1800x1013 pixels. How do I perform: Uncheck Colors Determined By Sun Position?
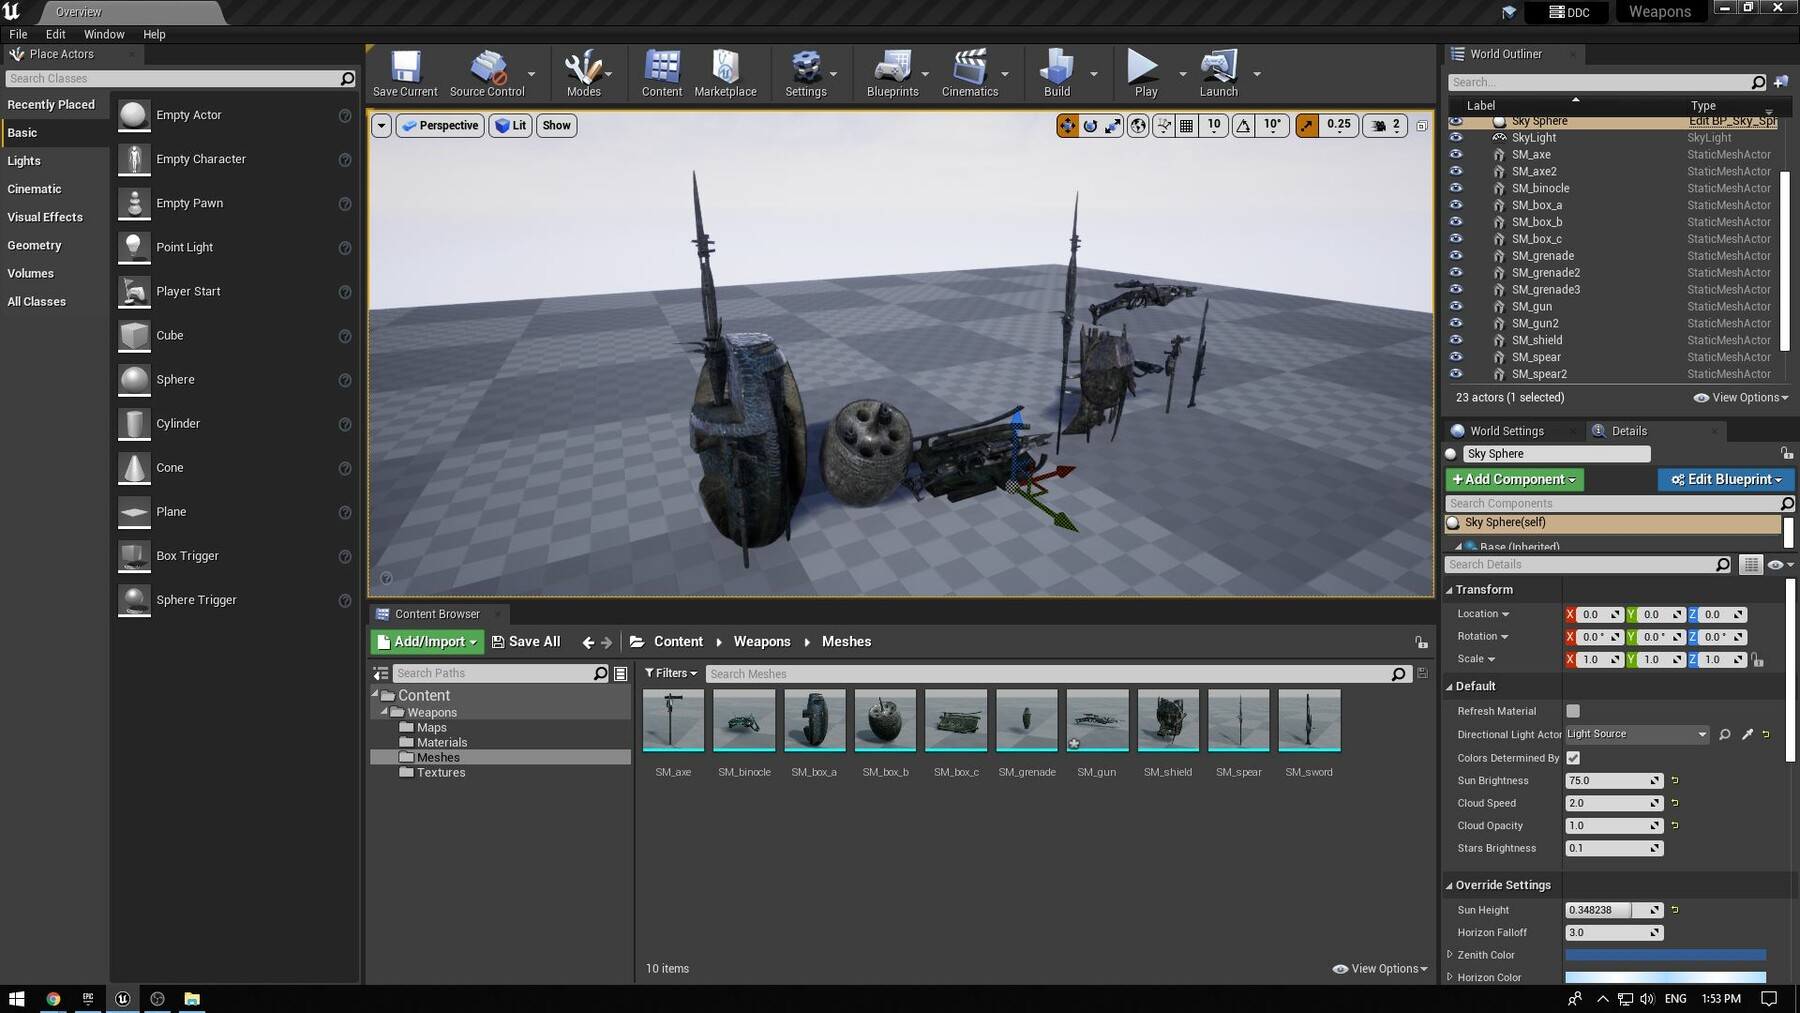[x=1573, y=758]
